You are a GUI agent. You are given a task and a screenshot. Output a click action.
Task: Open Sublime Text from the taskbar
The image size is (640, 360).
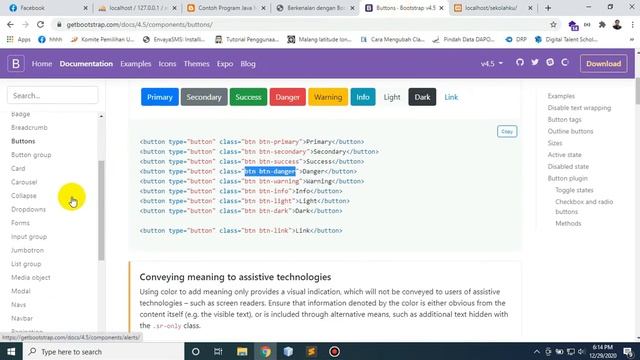[311, 351]
